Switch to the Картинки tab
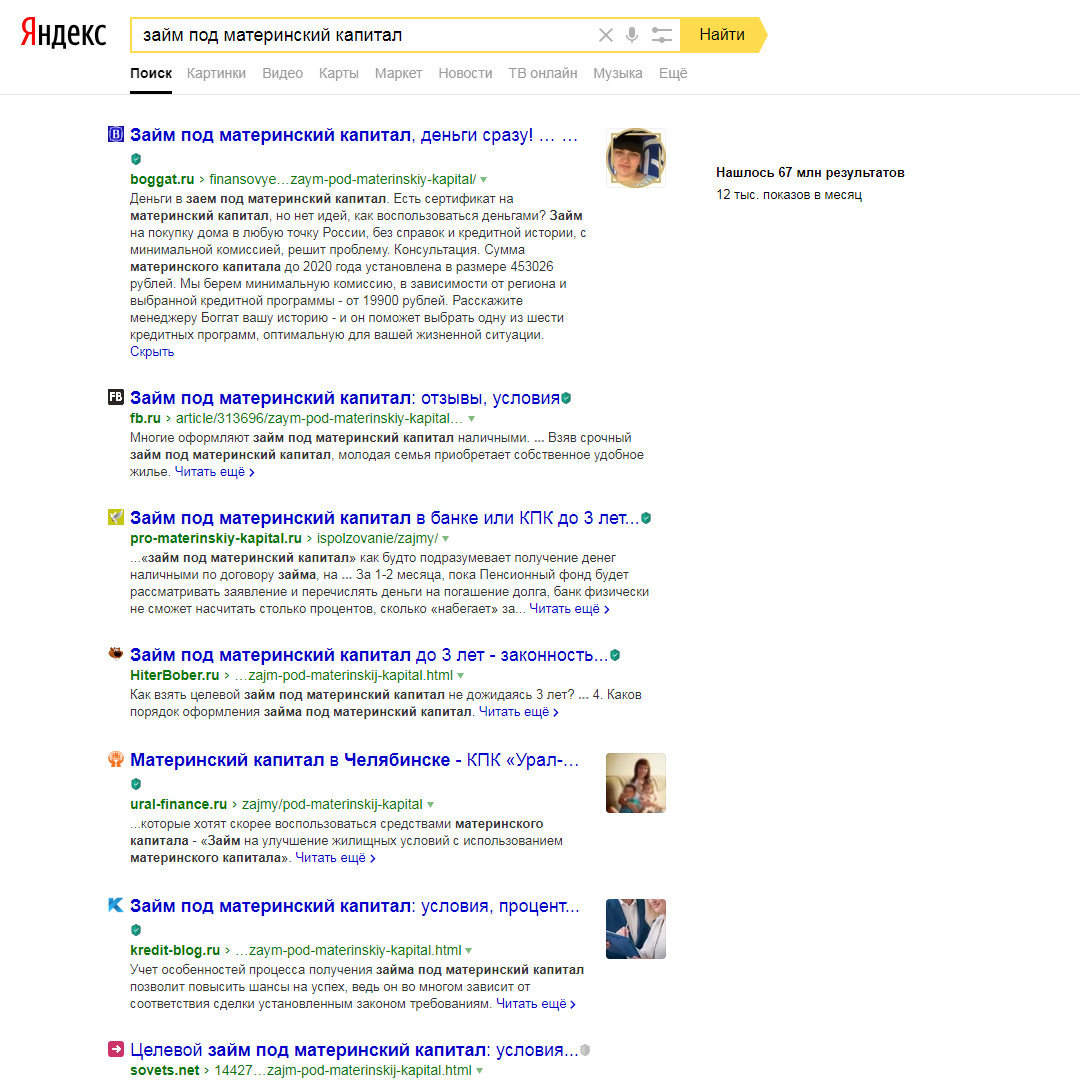 216,73
